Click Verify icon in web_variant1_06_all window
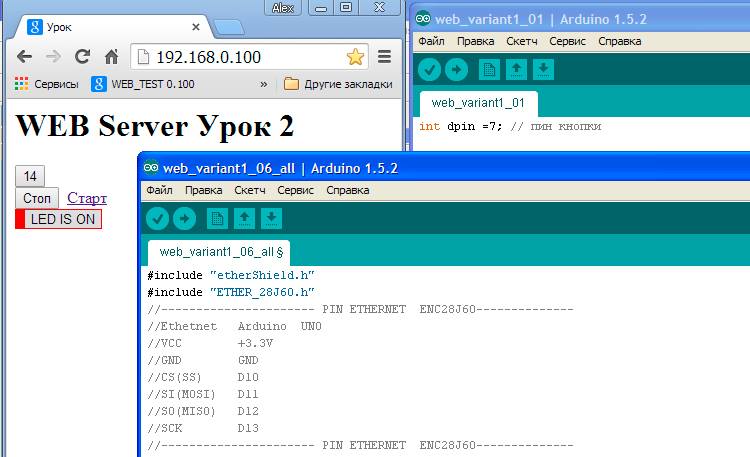 click(157, 219)
